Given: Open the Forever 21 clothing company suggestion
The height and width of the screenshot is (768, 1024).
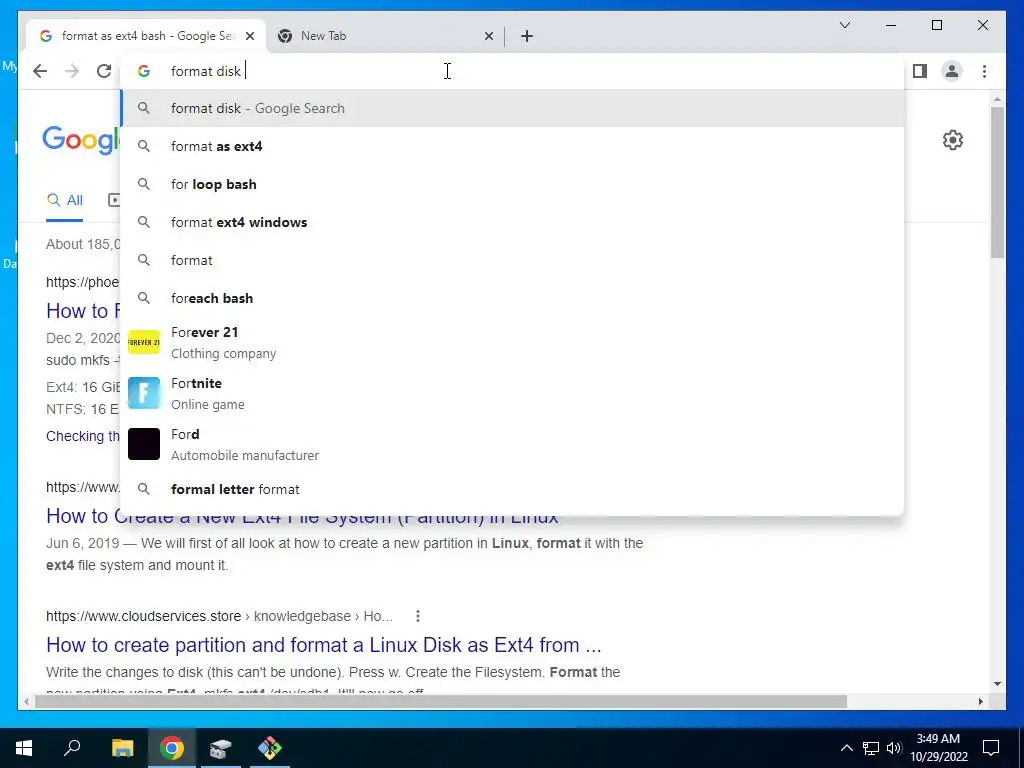Looking at the screenshot, I should [513, 342].
